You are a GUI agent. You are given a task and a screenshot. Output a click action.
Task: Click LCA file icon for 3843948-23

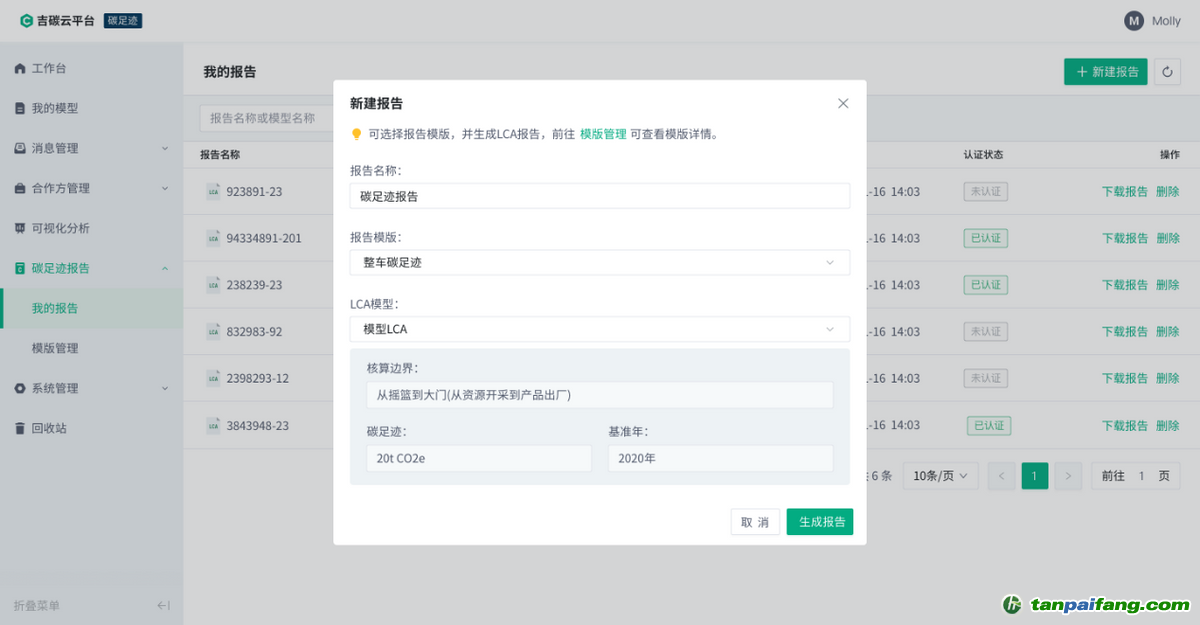[x=213, y=425]
